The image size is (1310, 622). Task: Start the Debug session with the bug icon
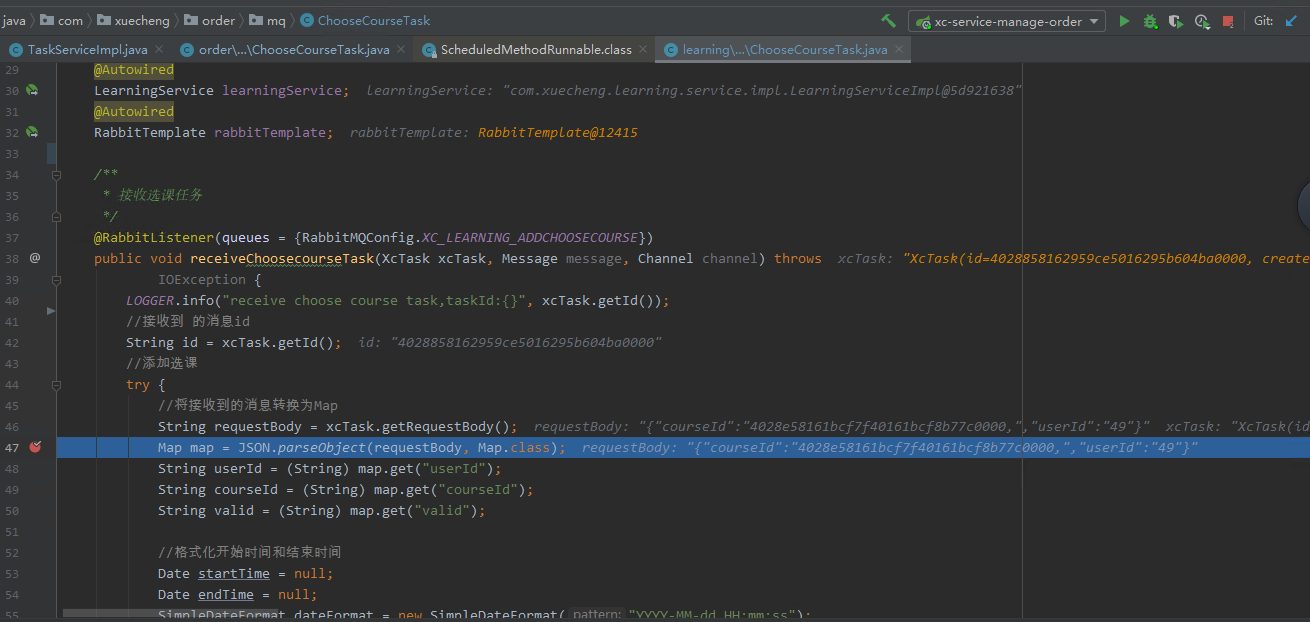1150,21
